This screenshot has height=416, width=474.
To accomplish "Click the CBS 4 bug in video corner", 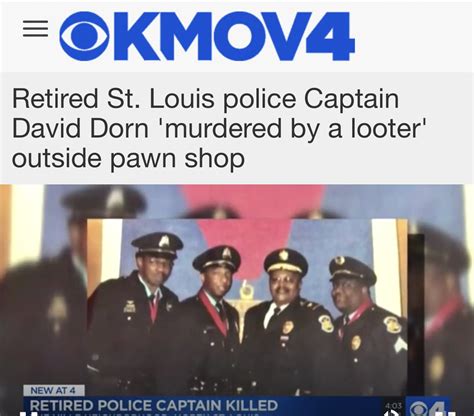I will 428,406.
